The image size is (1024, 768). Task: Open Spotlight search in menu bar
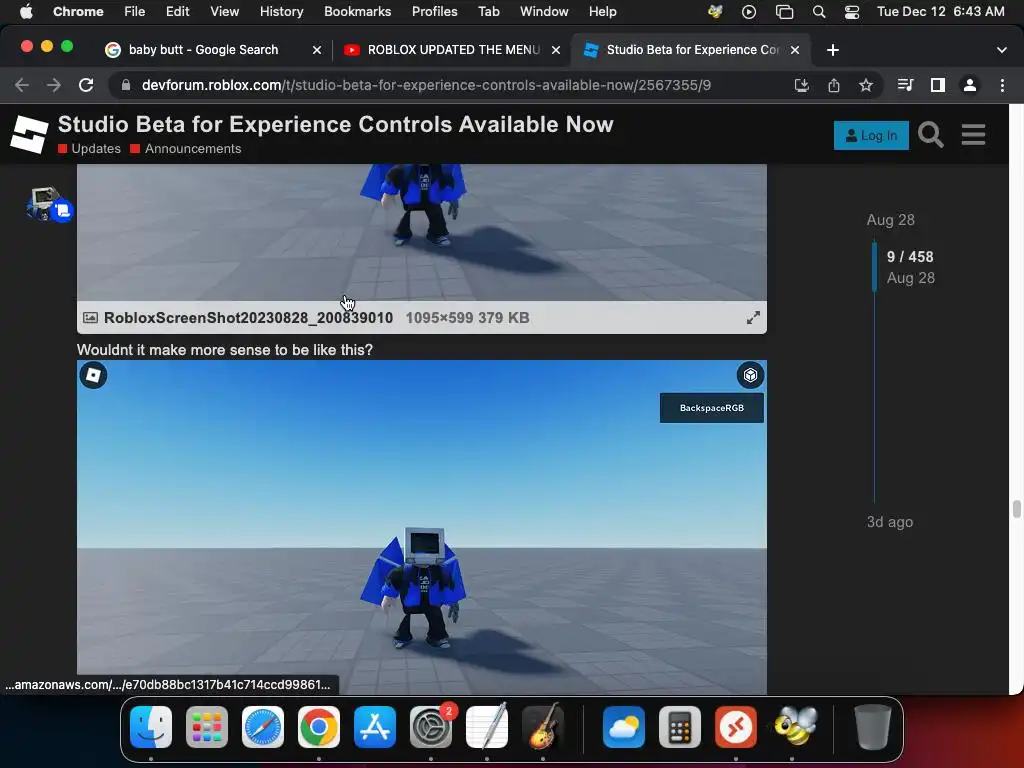pos(818,12)
